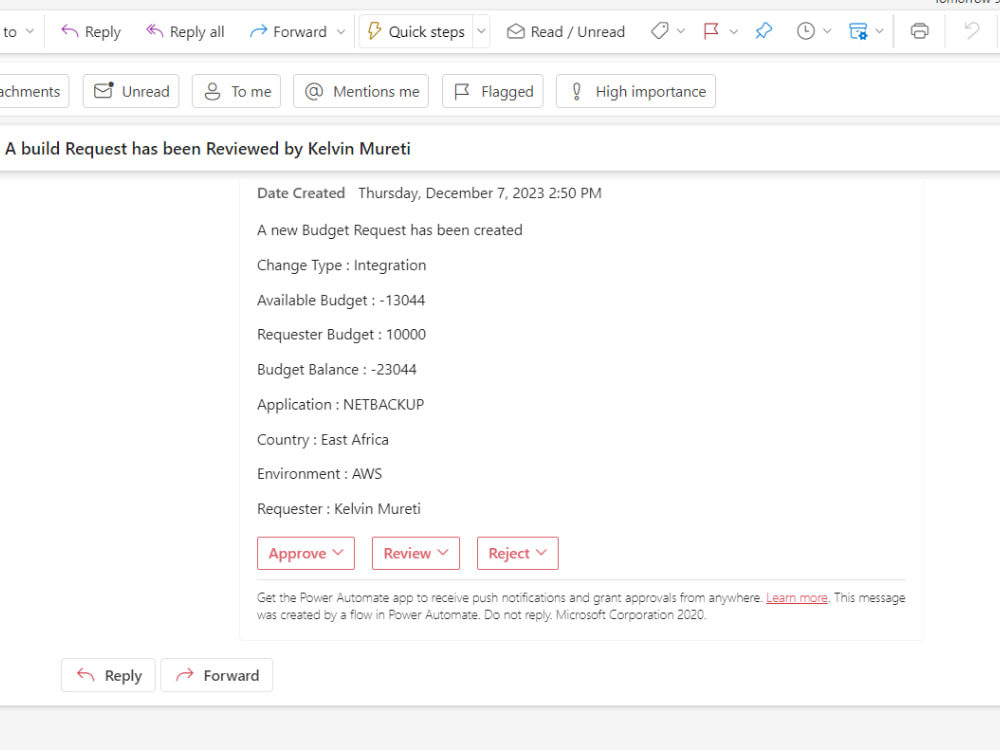Click 'Budget Balance : -23044' text
The height and width of the screenshot is (750, 1000).
(x=337, y=370)
